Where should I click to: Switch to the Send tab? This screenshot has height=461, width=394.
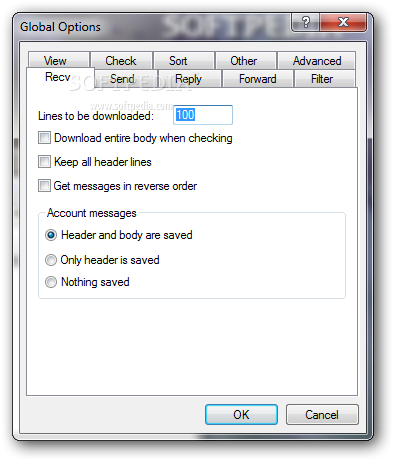click(x=126, y=79)
